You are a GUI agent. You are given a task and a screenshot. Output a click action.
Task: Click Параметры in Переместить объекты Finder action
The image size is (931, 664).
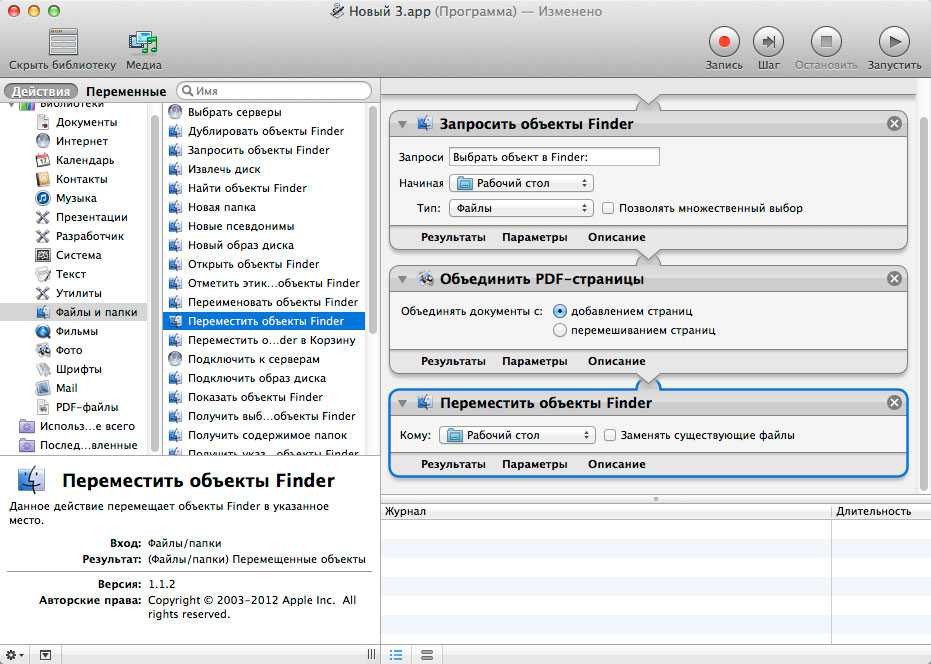point(534,465)
